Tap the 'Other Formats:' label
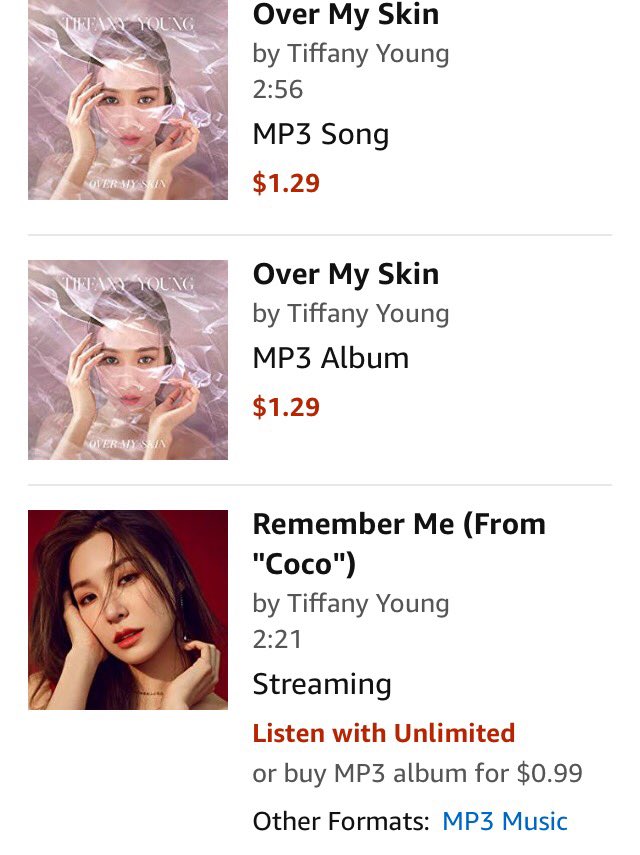Screen dimensions: 640x855 [x=341, y=821]
